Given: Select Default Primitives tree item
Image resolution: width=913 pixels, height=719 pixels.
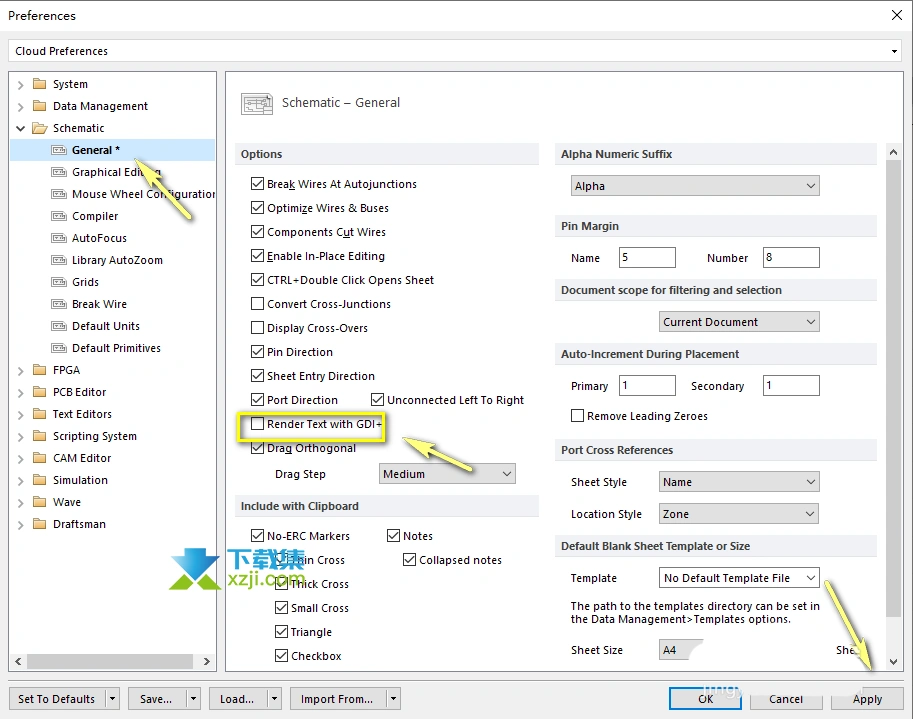Looking at the screenshot, I should coord(116,348).
